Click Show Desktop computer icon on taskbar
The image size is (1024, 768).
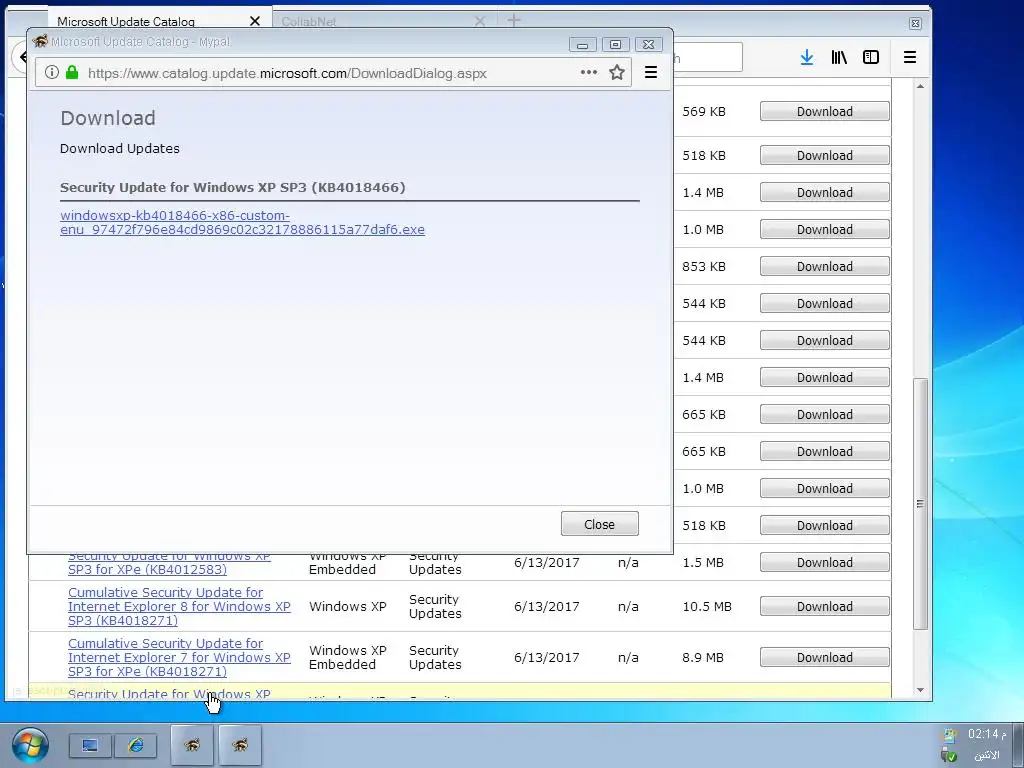click(x=90, y=745)
